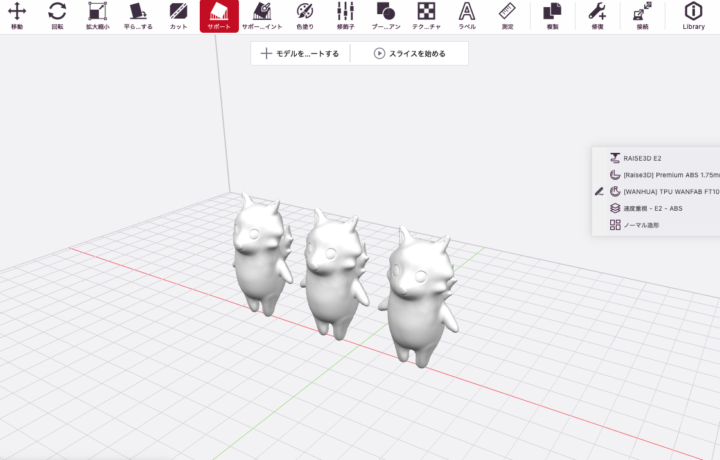The image size is (720, 460).
Task: Open the 修復 (Repair) tool
Action: pos(597,16)
